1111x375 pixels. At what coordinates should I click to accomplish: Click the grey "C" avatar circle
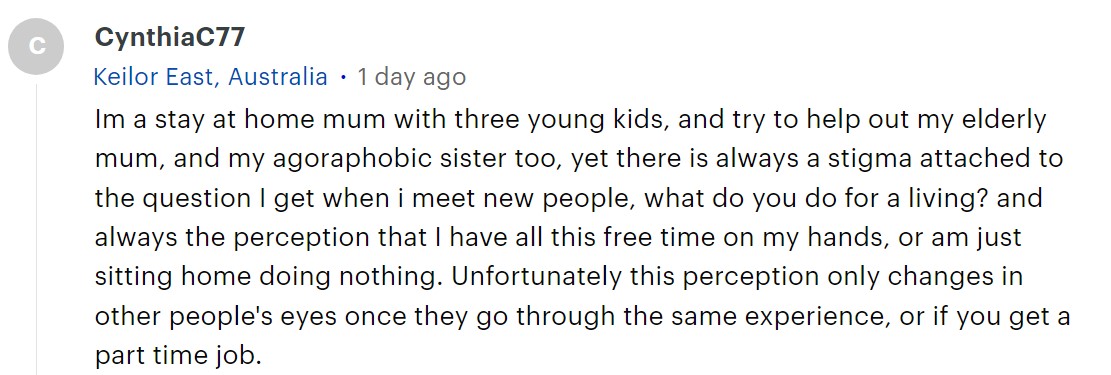tap(36, 46)
